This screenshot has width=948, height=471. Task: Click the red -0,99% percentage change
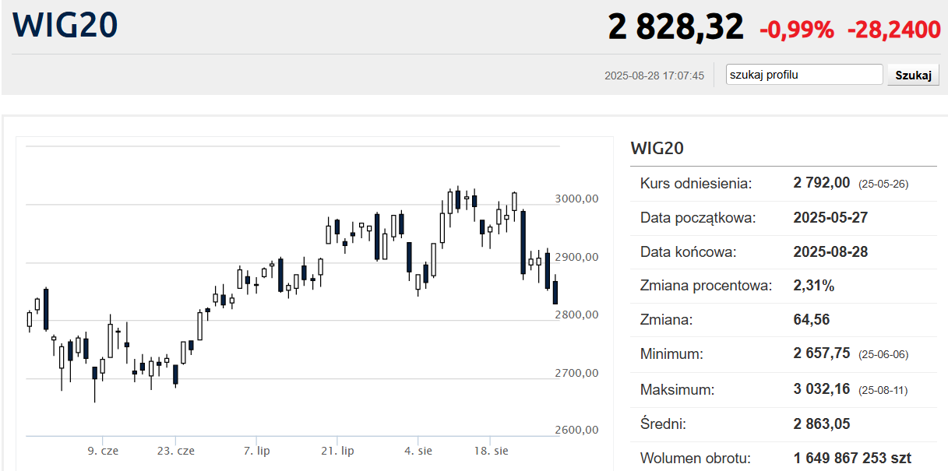(796, 30)
